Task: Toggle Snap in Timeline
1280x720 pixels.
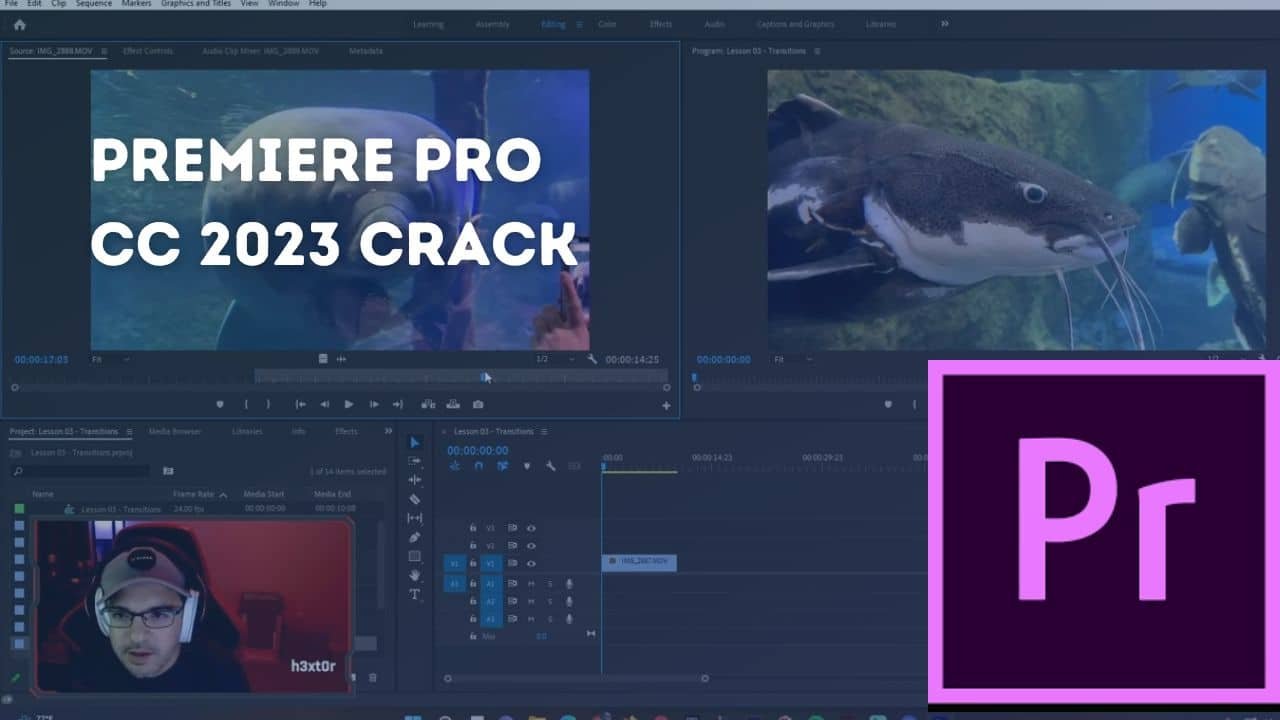Action: pyautogui.click(x=479, y=465)
